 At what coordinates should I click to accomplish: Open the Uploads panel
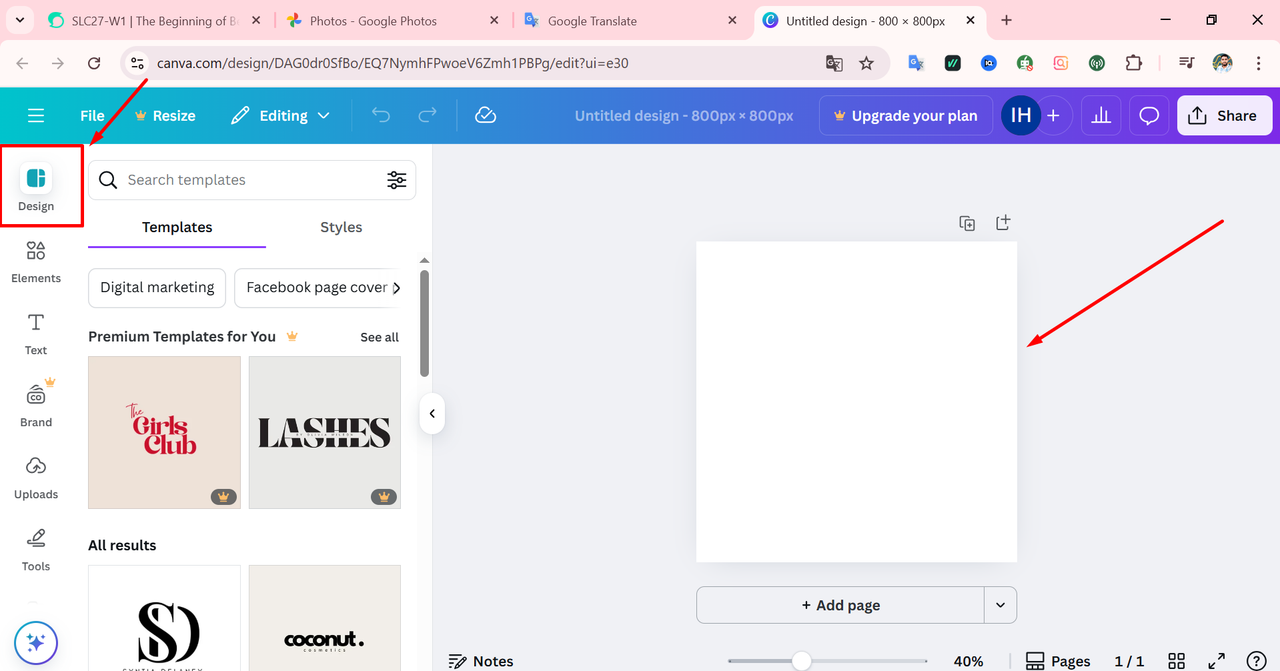(36, 478)
